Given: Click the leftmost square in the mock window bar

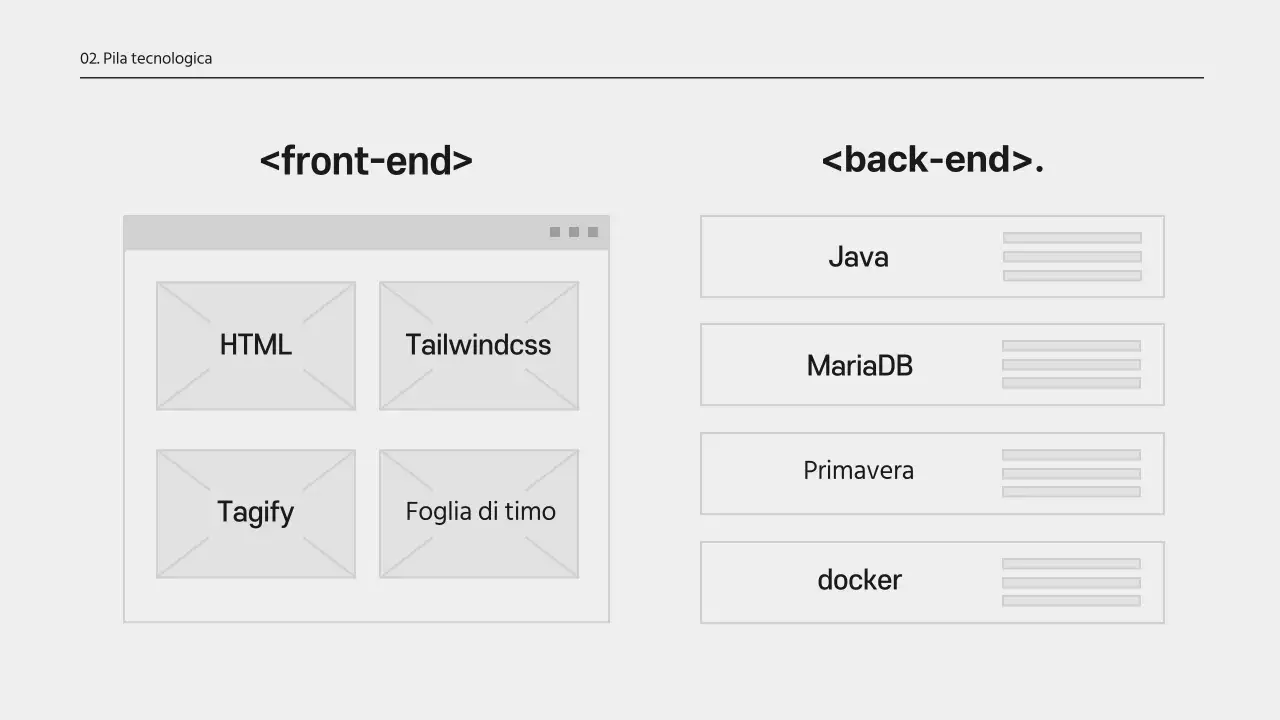Looking at the screenshot, I should click(x=555, y=232).
